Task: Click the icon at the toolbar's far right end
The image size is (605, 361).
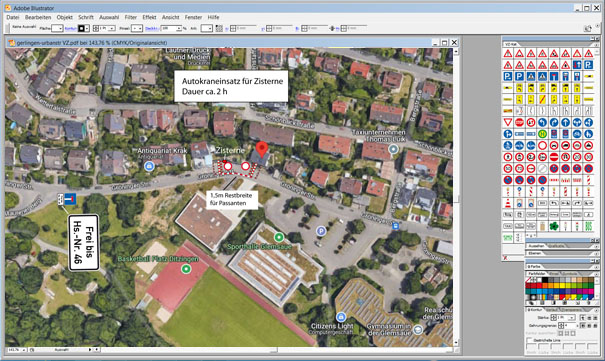Action: [x=588, y=28]
